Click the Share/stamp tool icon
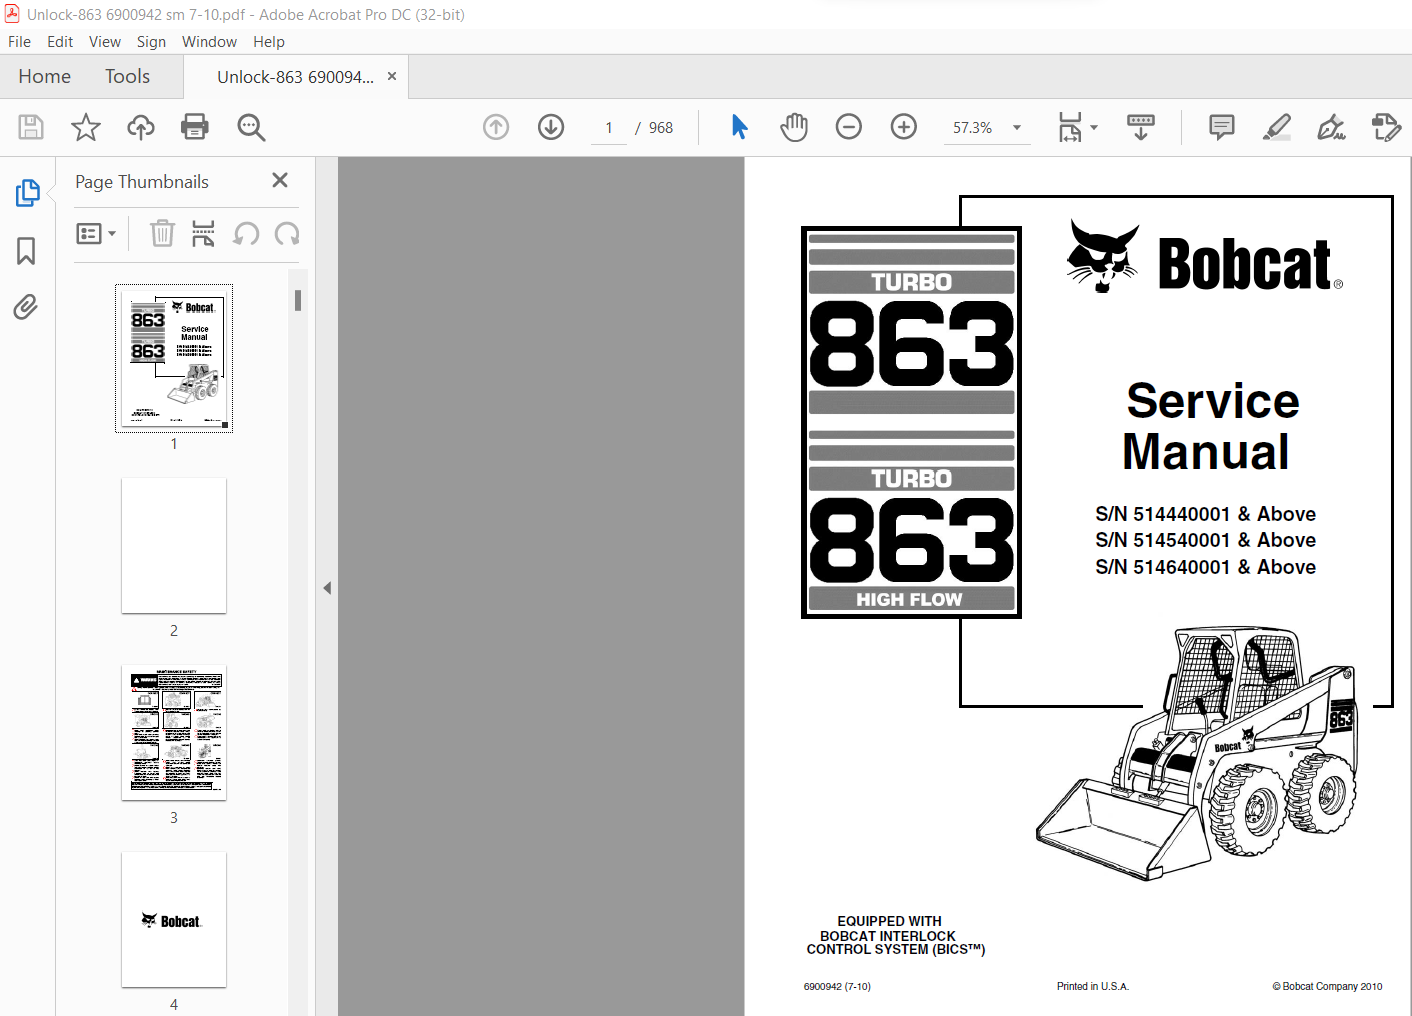1412x1016 pixels. pos(1386,127)
